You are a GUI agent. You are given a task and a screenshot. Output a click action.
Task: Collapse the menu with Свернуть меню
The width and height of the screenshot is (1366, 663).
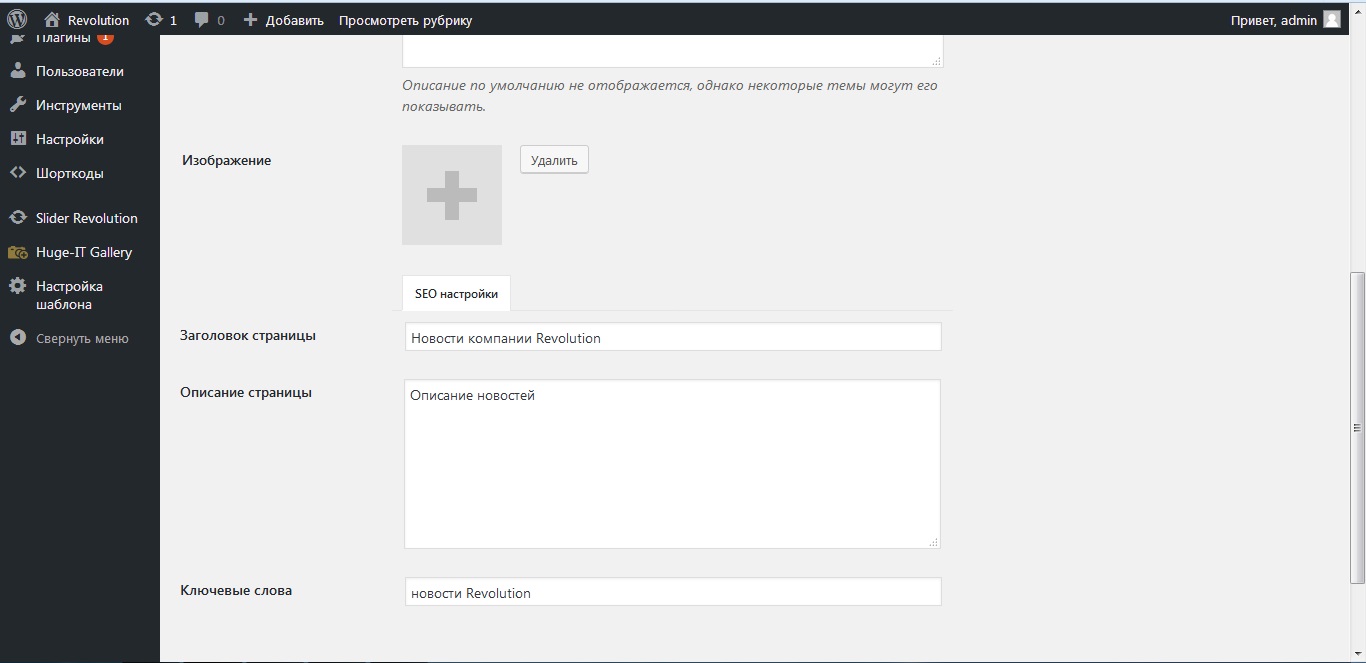pos(81,338)
